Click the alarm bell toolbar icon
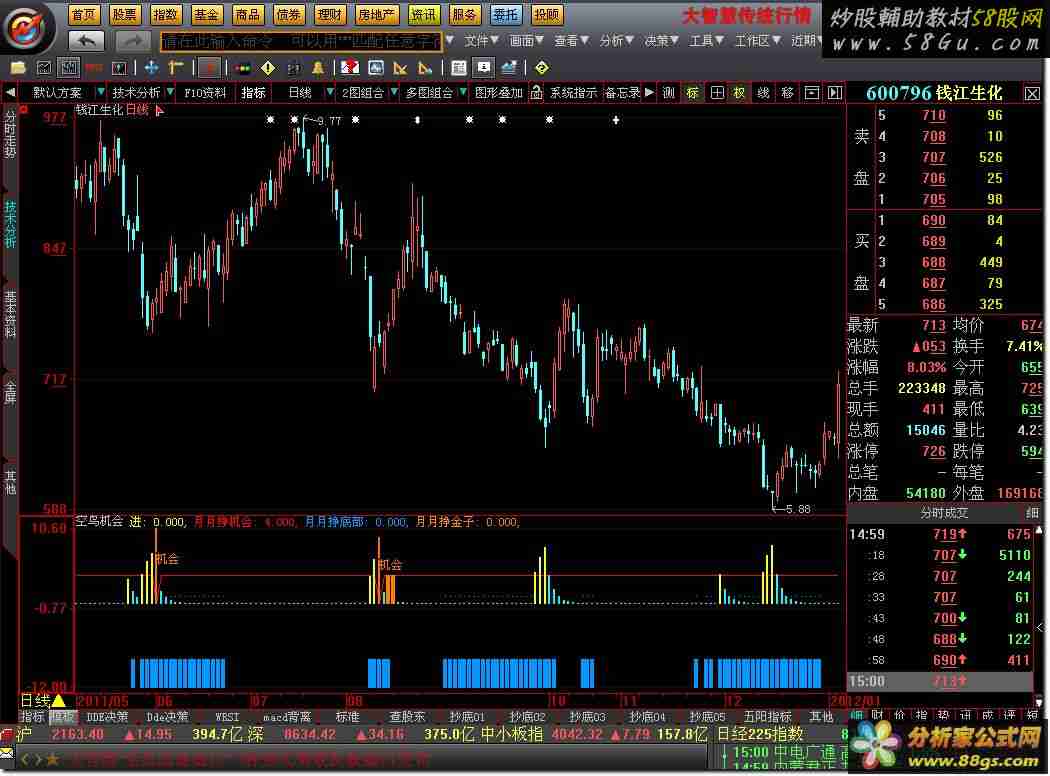This screenshot has width=1050, height=776. pos(317,68)
